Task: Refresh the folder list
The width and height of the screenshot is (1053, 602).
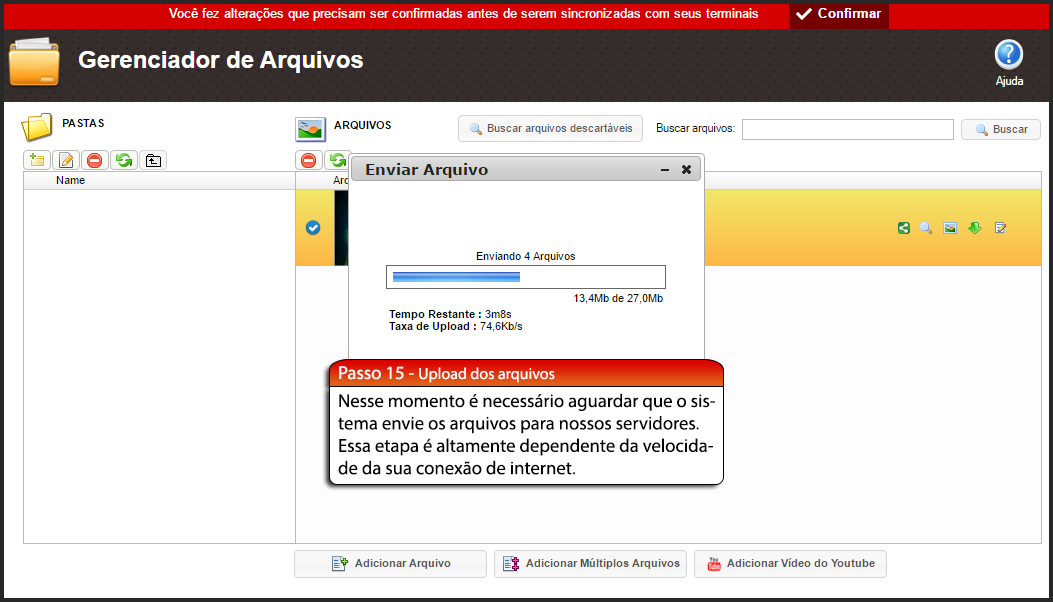Action: pos(123,160)
